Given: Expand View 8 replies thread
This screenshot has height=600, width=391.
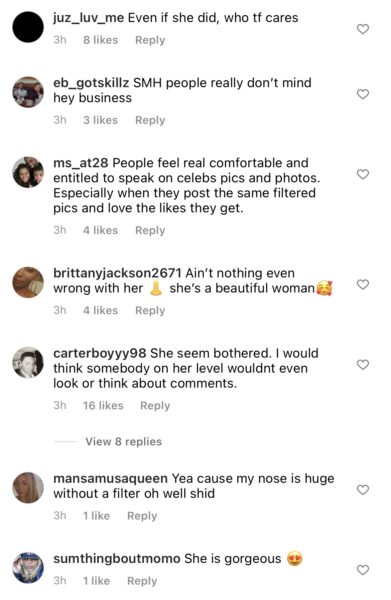Looking at the screenshot, I should click(124, 442).
